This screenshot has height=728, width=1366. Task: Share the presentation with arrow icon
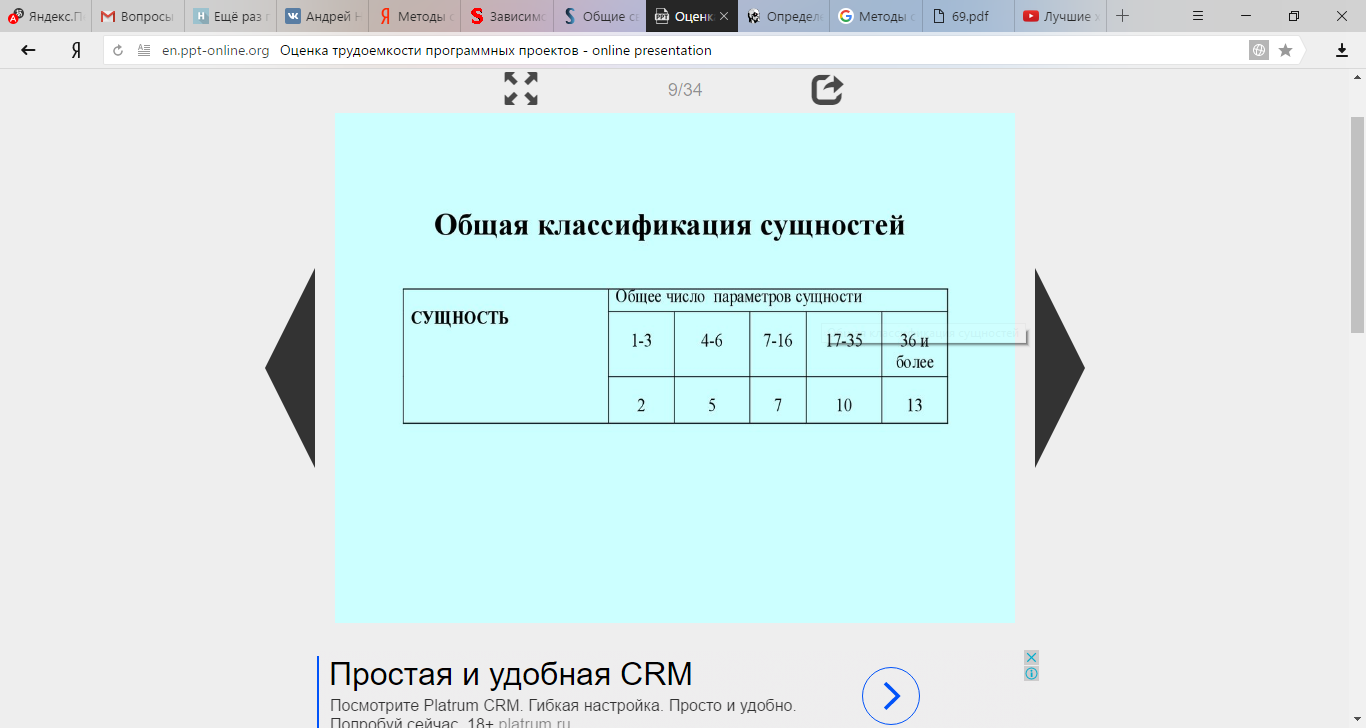tap(827, 89)
